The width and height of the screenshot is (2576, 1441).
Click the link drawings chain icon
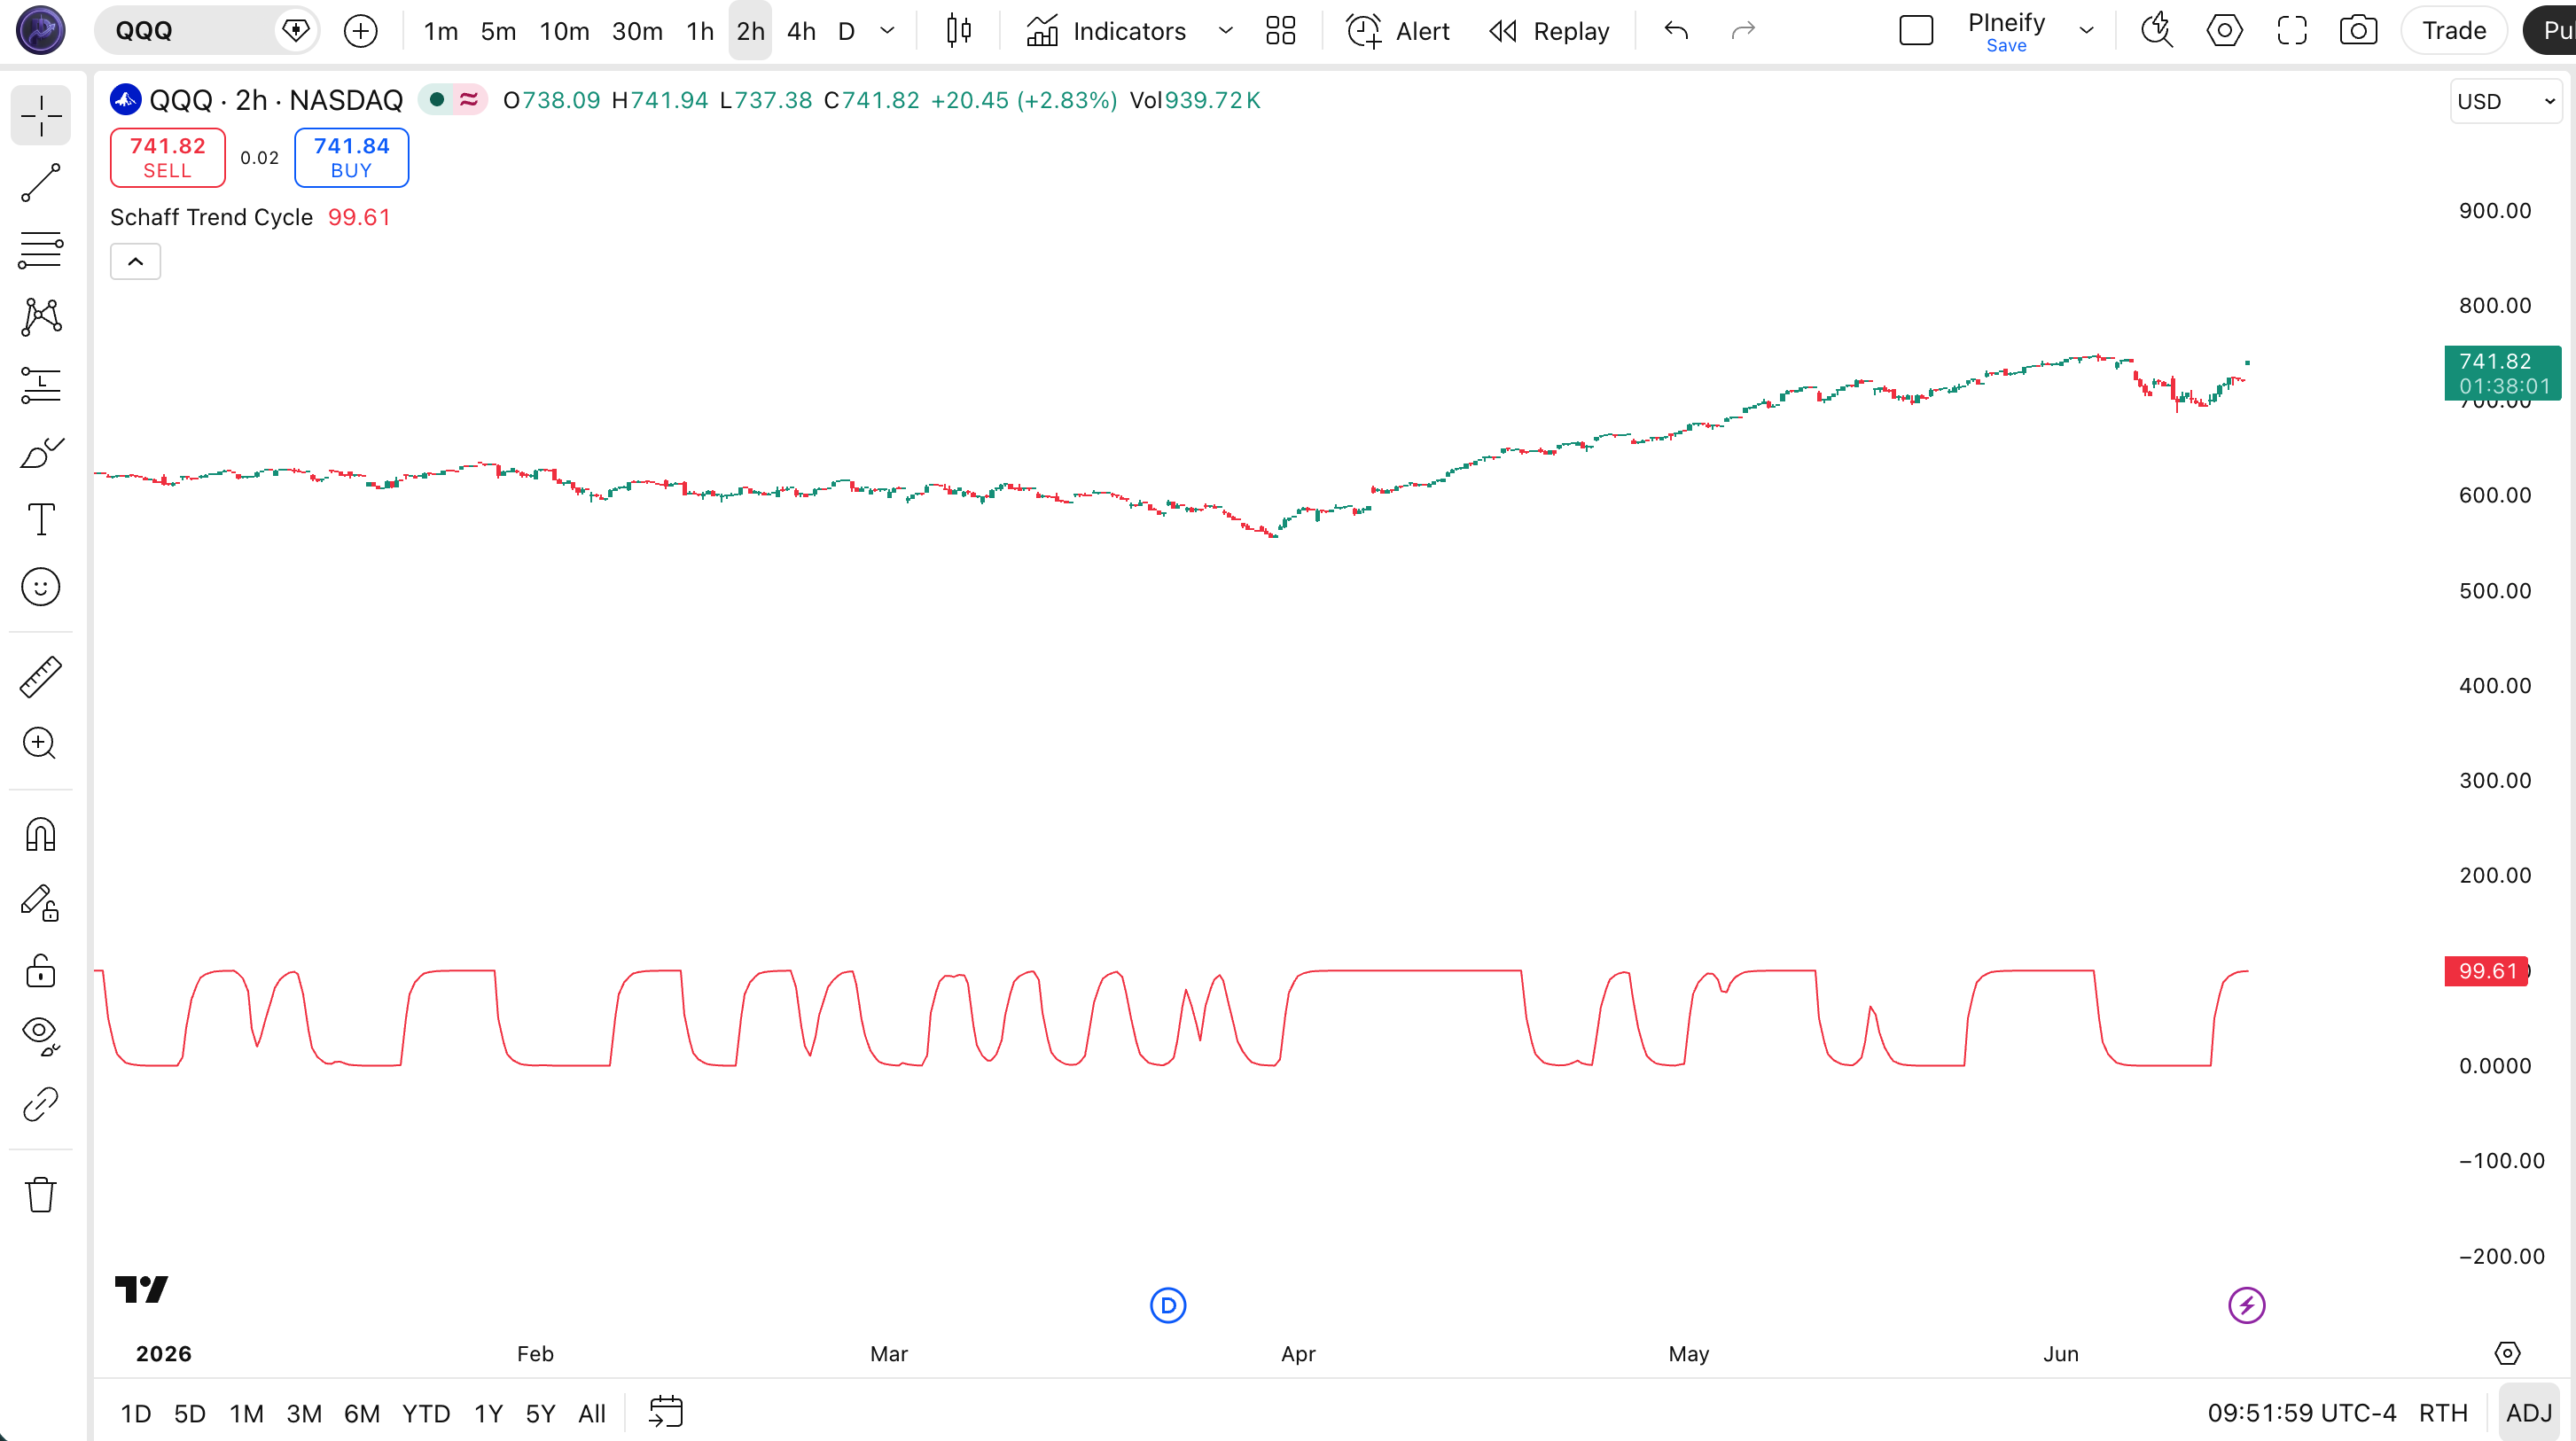tap(41, 1105)
